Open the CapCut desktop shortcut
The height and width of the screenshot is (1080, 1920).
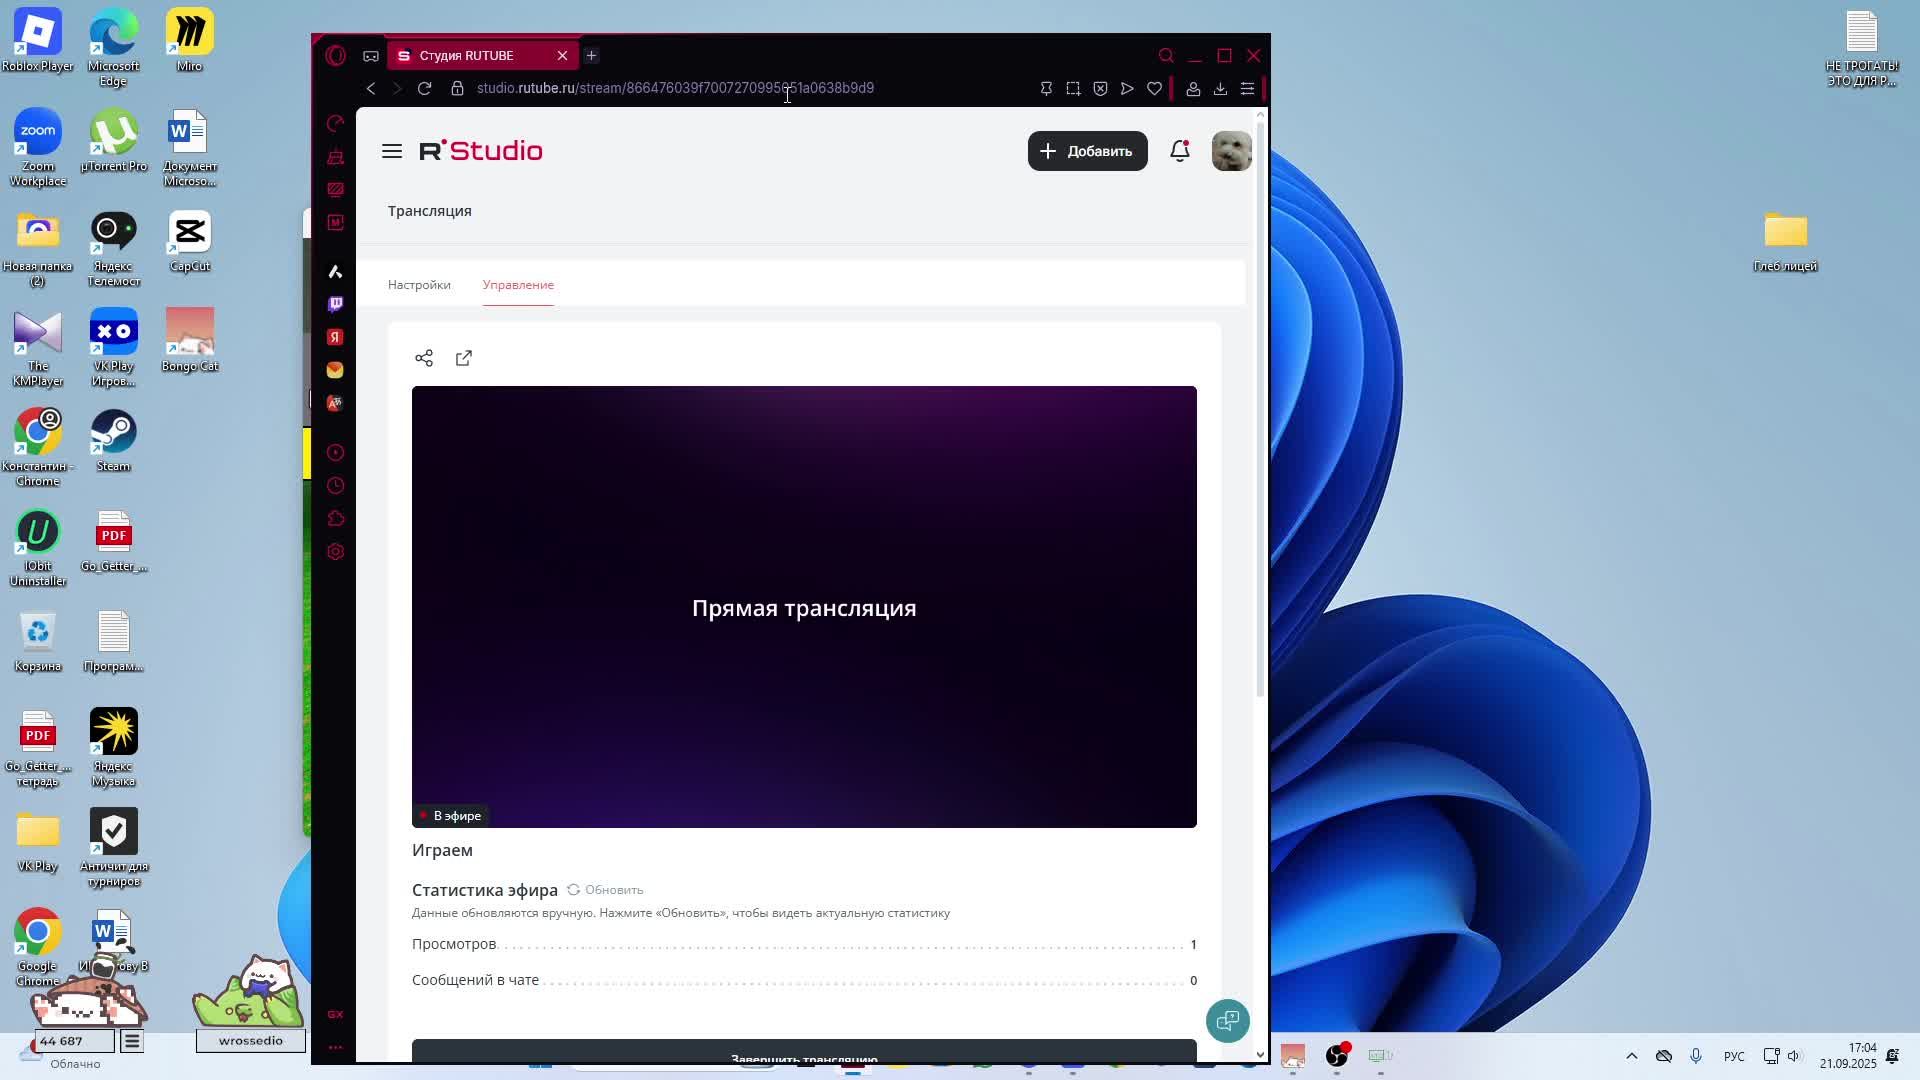point(189,240)
